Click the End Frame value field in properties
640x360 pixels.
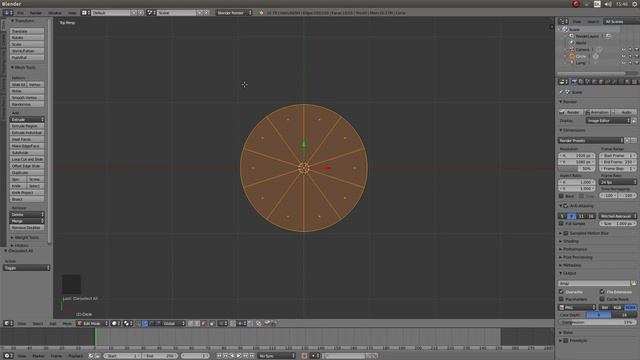[618, 162]
